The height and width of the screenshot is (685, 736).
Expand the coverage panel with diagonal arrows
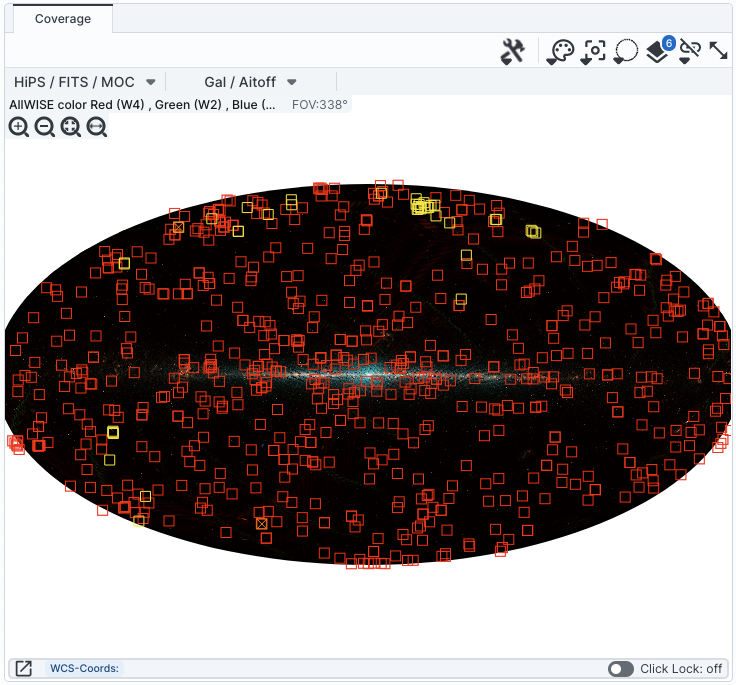tap(718, 51)
